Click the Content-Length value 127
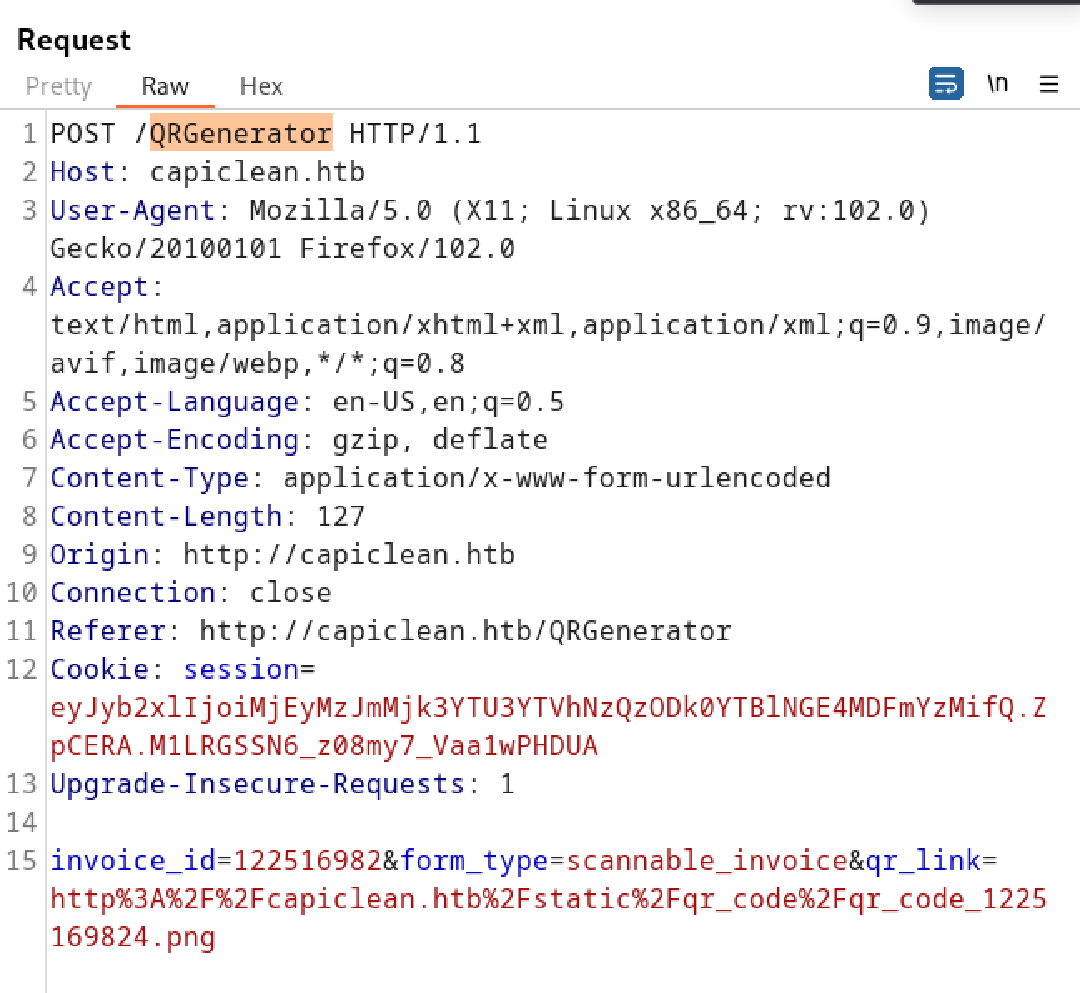 pyautogui.click(x=340, y=517)
